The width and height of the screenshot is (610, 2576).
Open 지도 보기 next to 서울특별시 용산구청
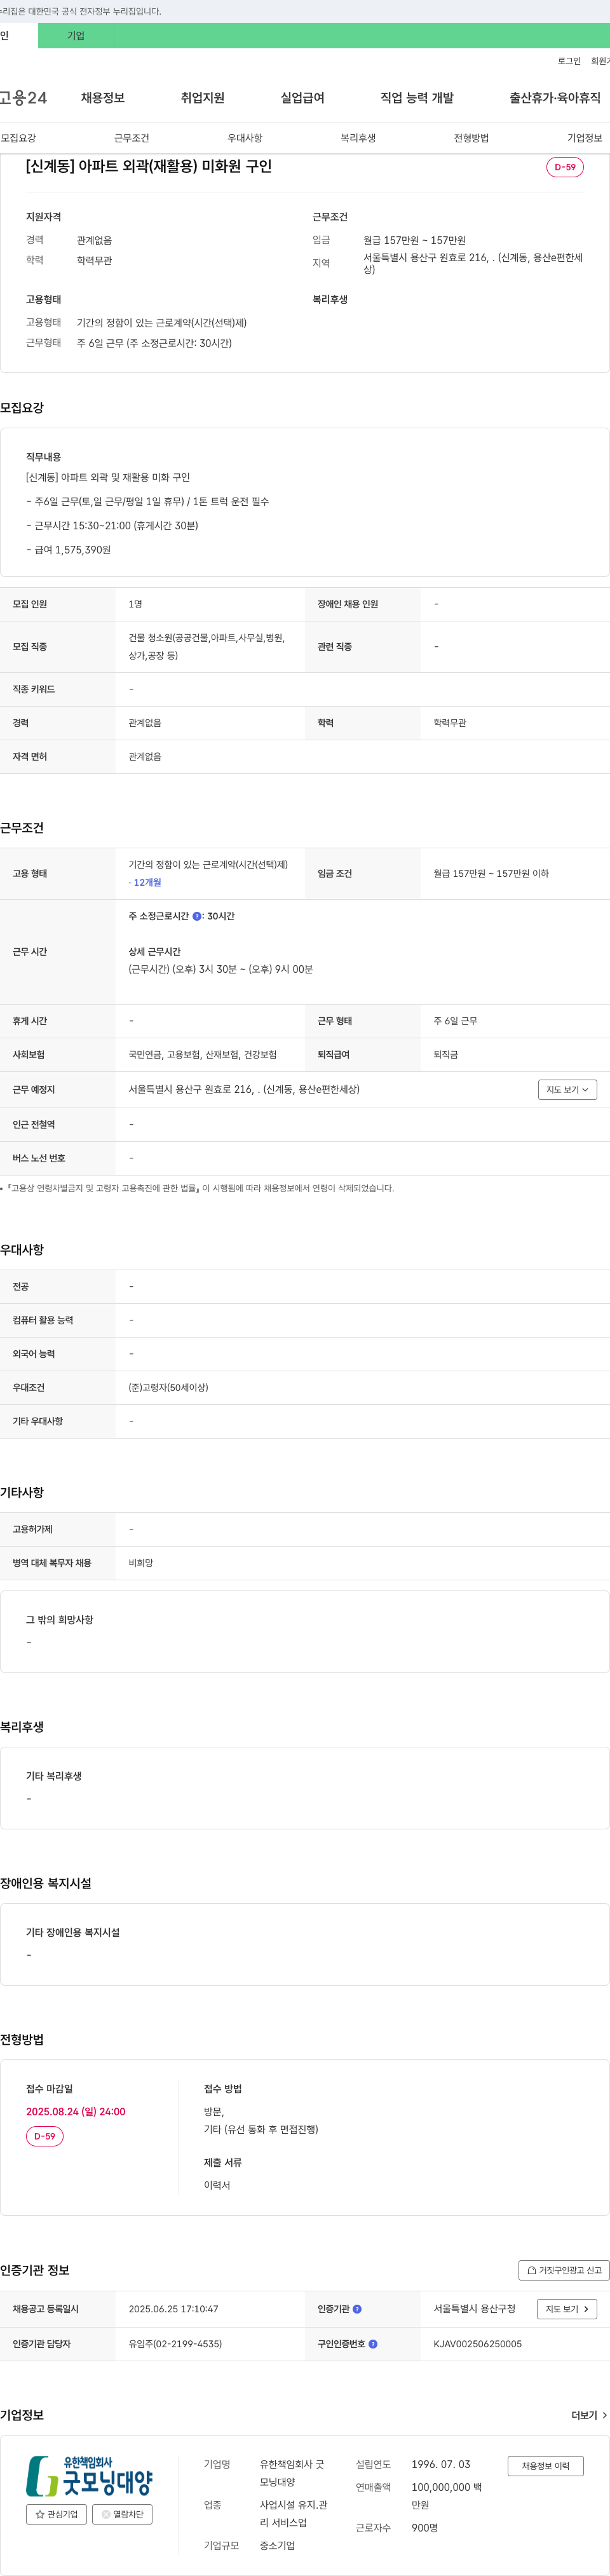567,2309
